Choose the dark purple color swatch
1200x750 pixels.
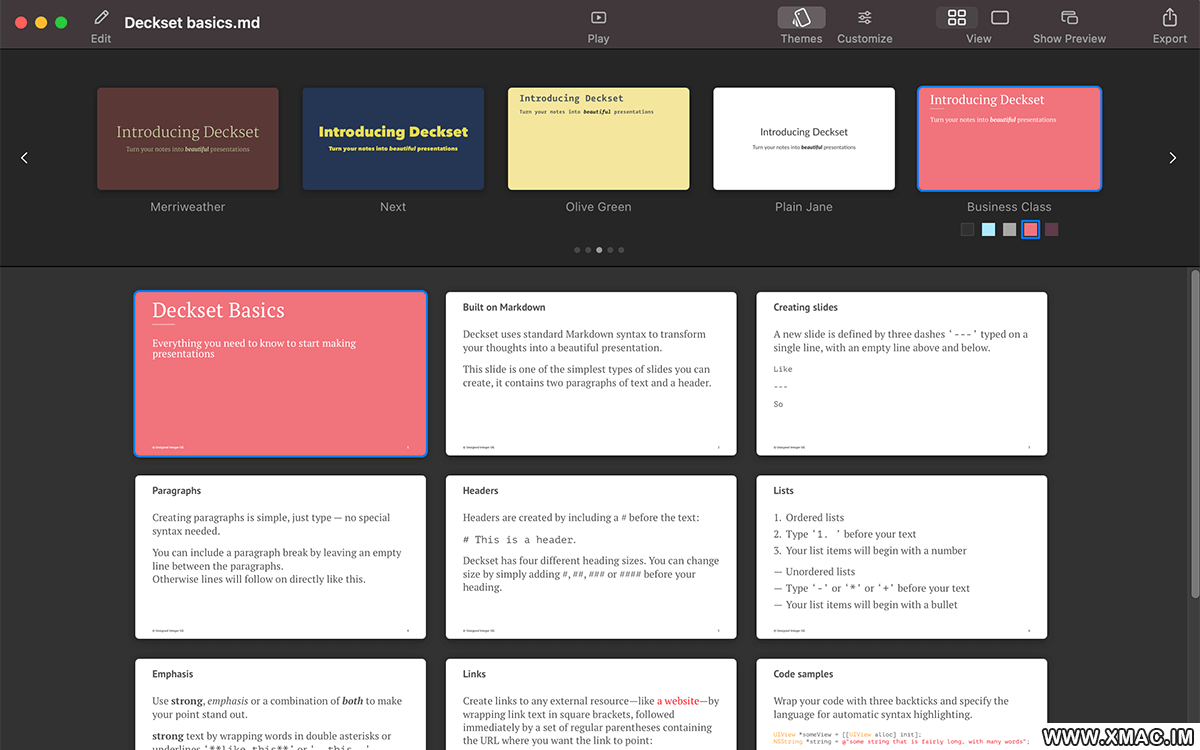click(1051, 230)
